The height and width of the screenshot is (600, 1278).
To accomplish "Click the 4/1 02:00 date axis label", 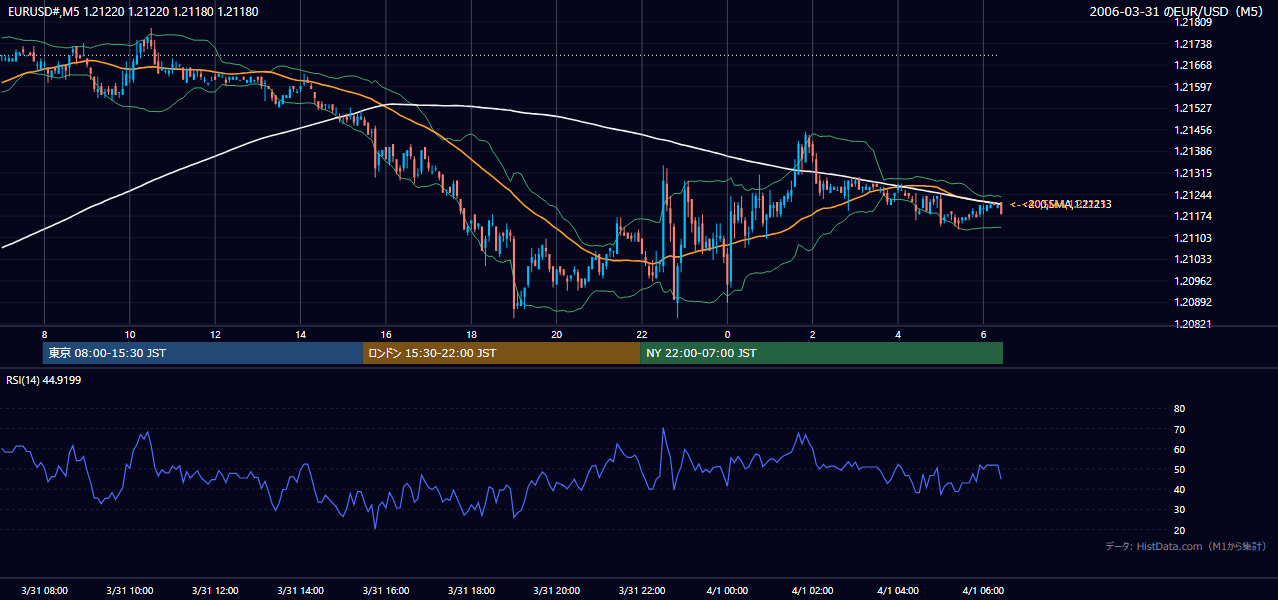I will pyautogui.click(x=813, y=590).
